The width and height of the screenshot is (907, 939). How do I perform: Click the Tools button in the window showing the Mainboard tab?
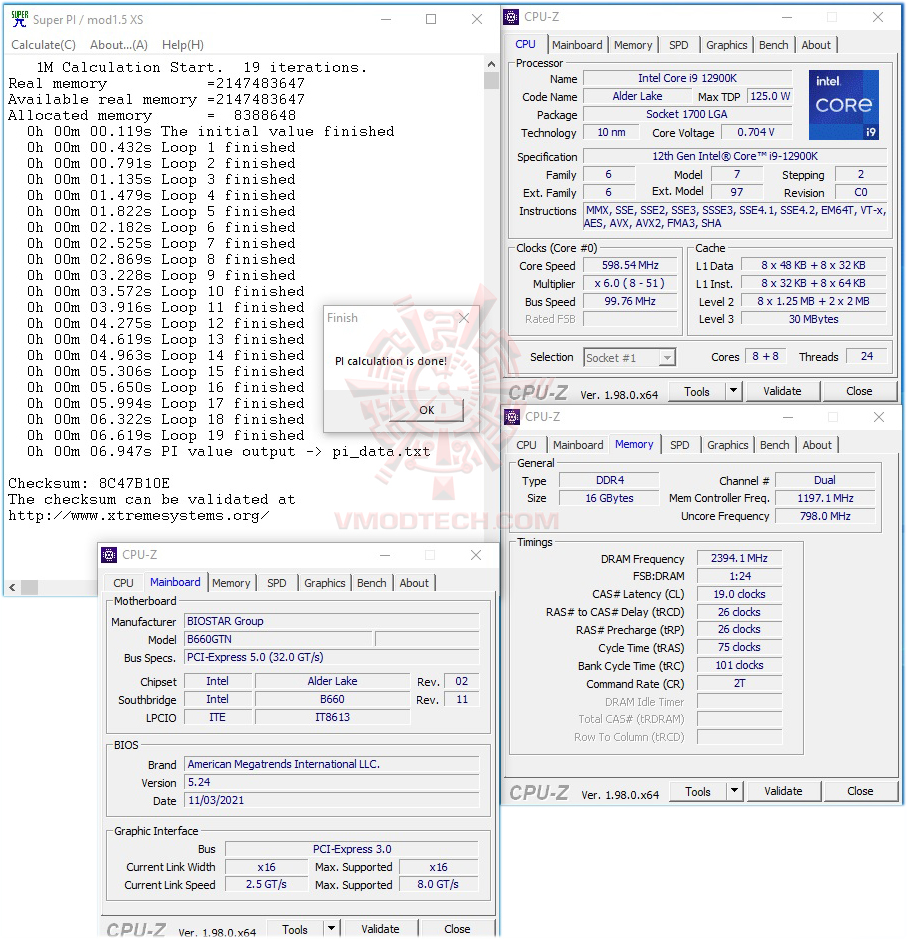click(295, 929)
